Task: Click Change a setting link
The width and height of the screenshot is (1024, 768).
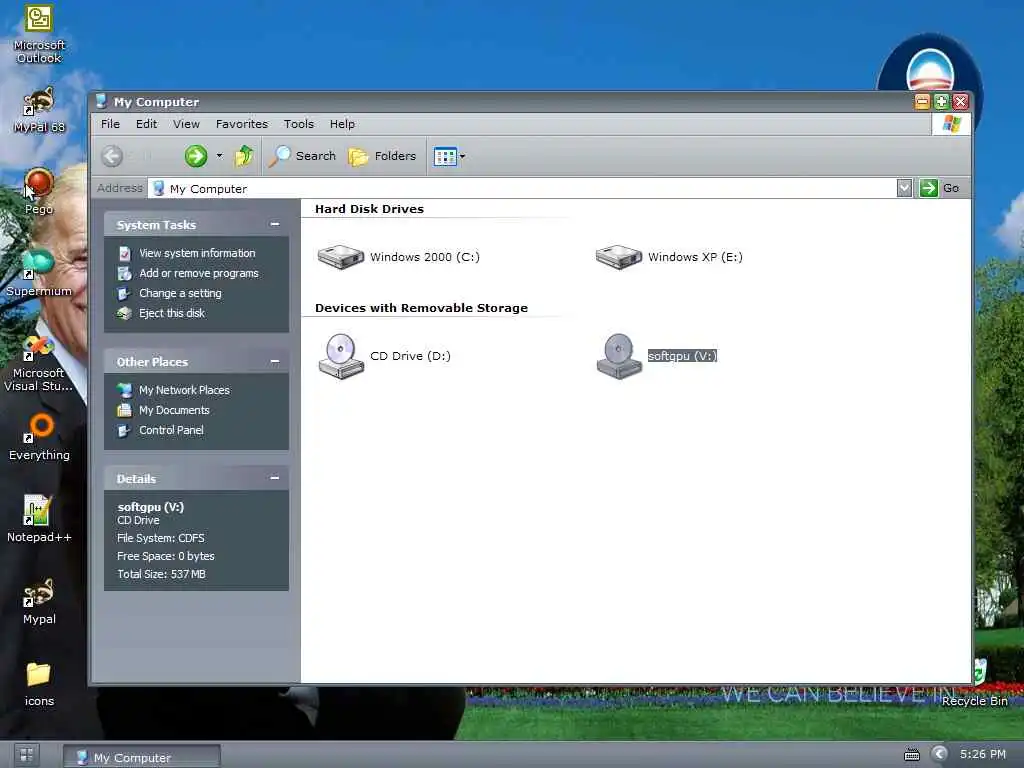Action: [x=180, y=293]
